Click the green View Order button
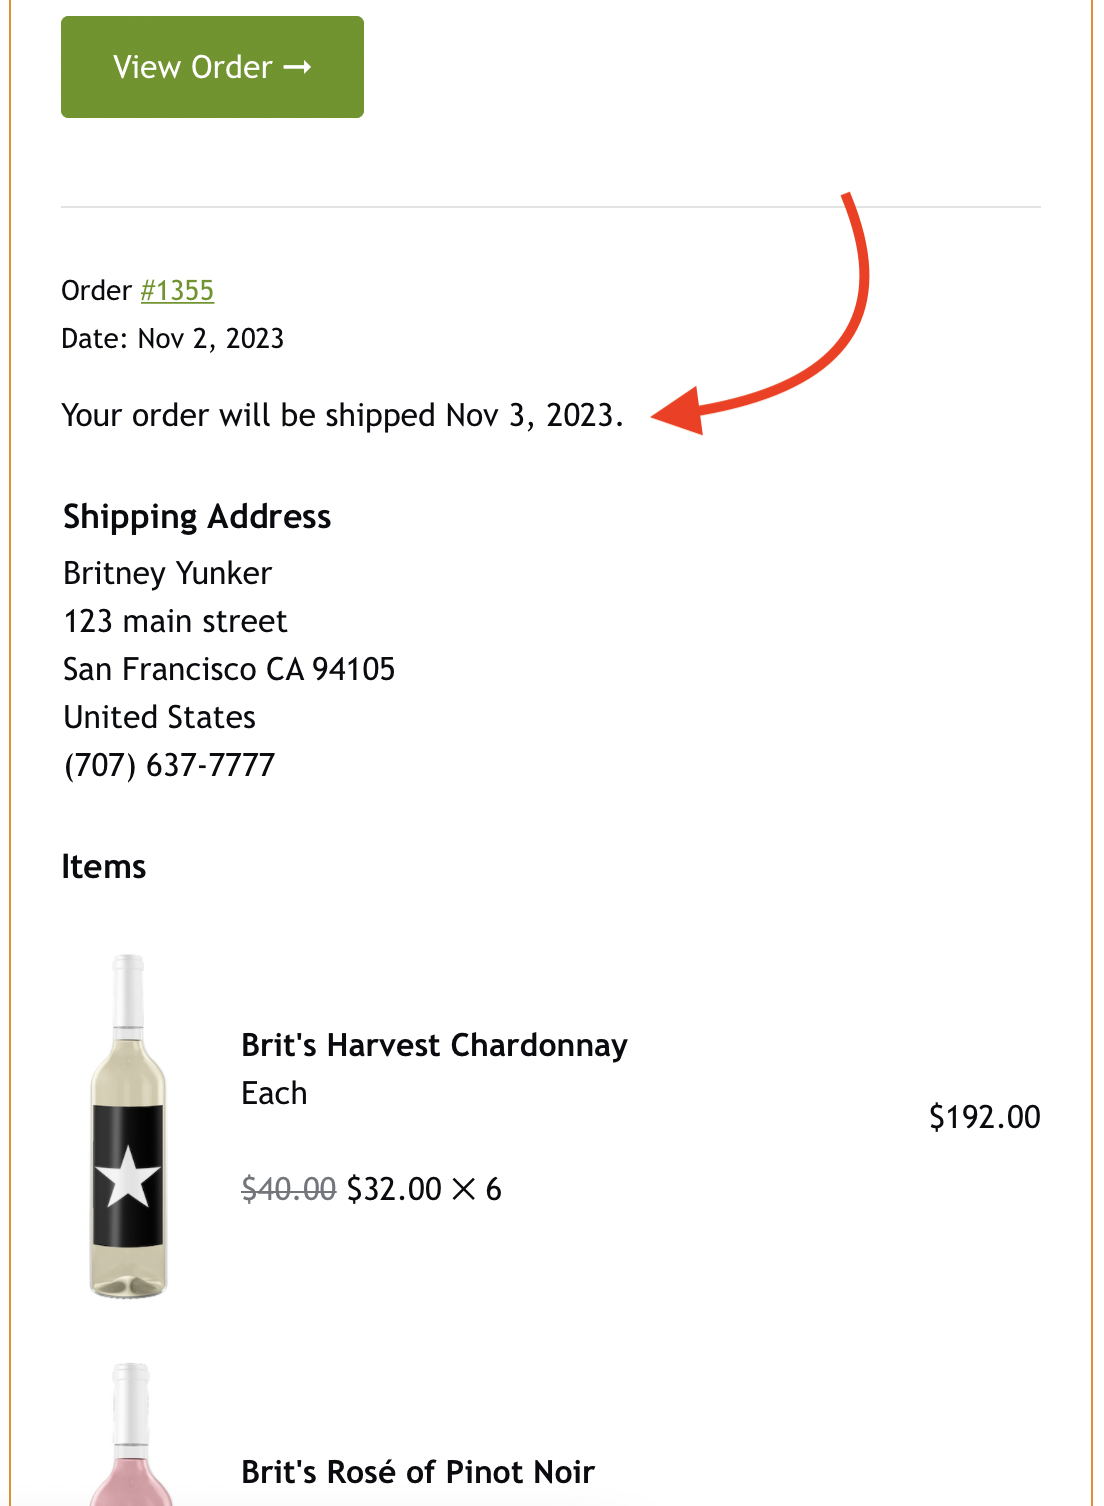This screenshot has height=1506, width=1104. pyautogui.click(x=212, y=67)
